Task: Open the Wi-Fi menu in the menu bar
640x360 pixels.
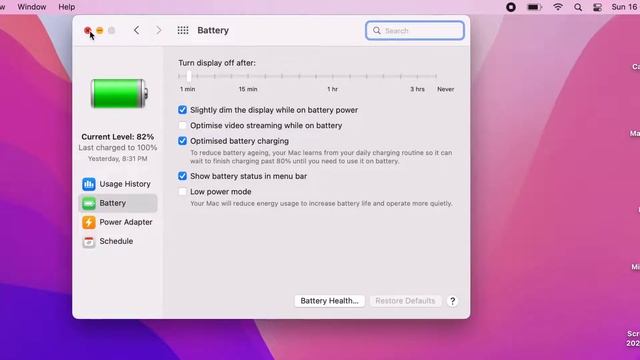Action: click(558, 7)
